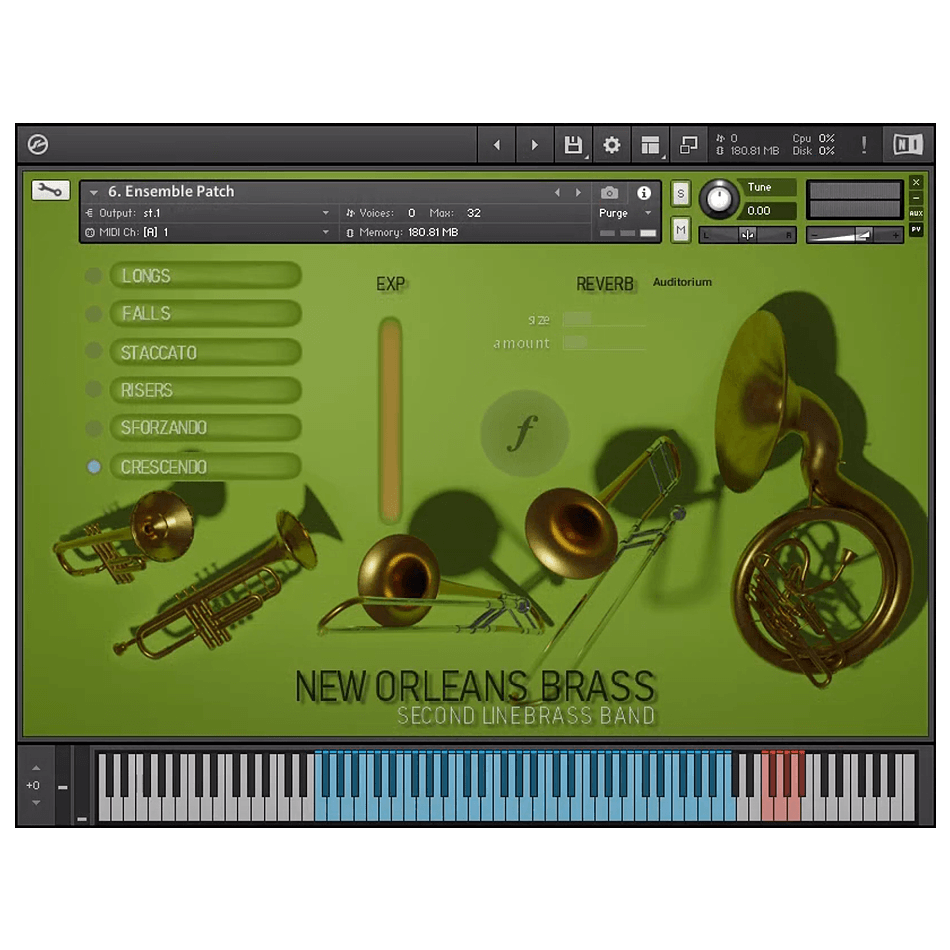Go to the next instrument preset arrow
950x950 pixels.
[578, 193]
